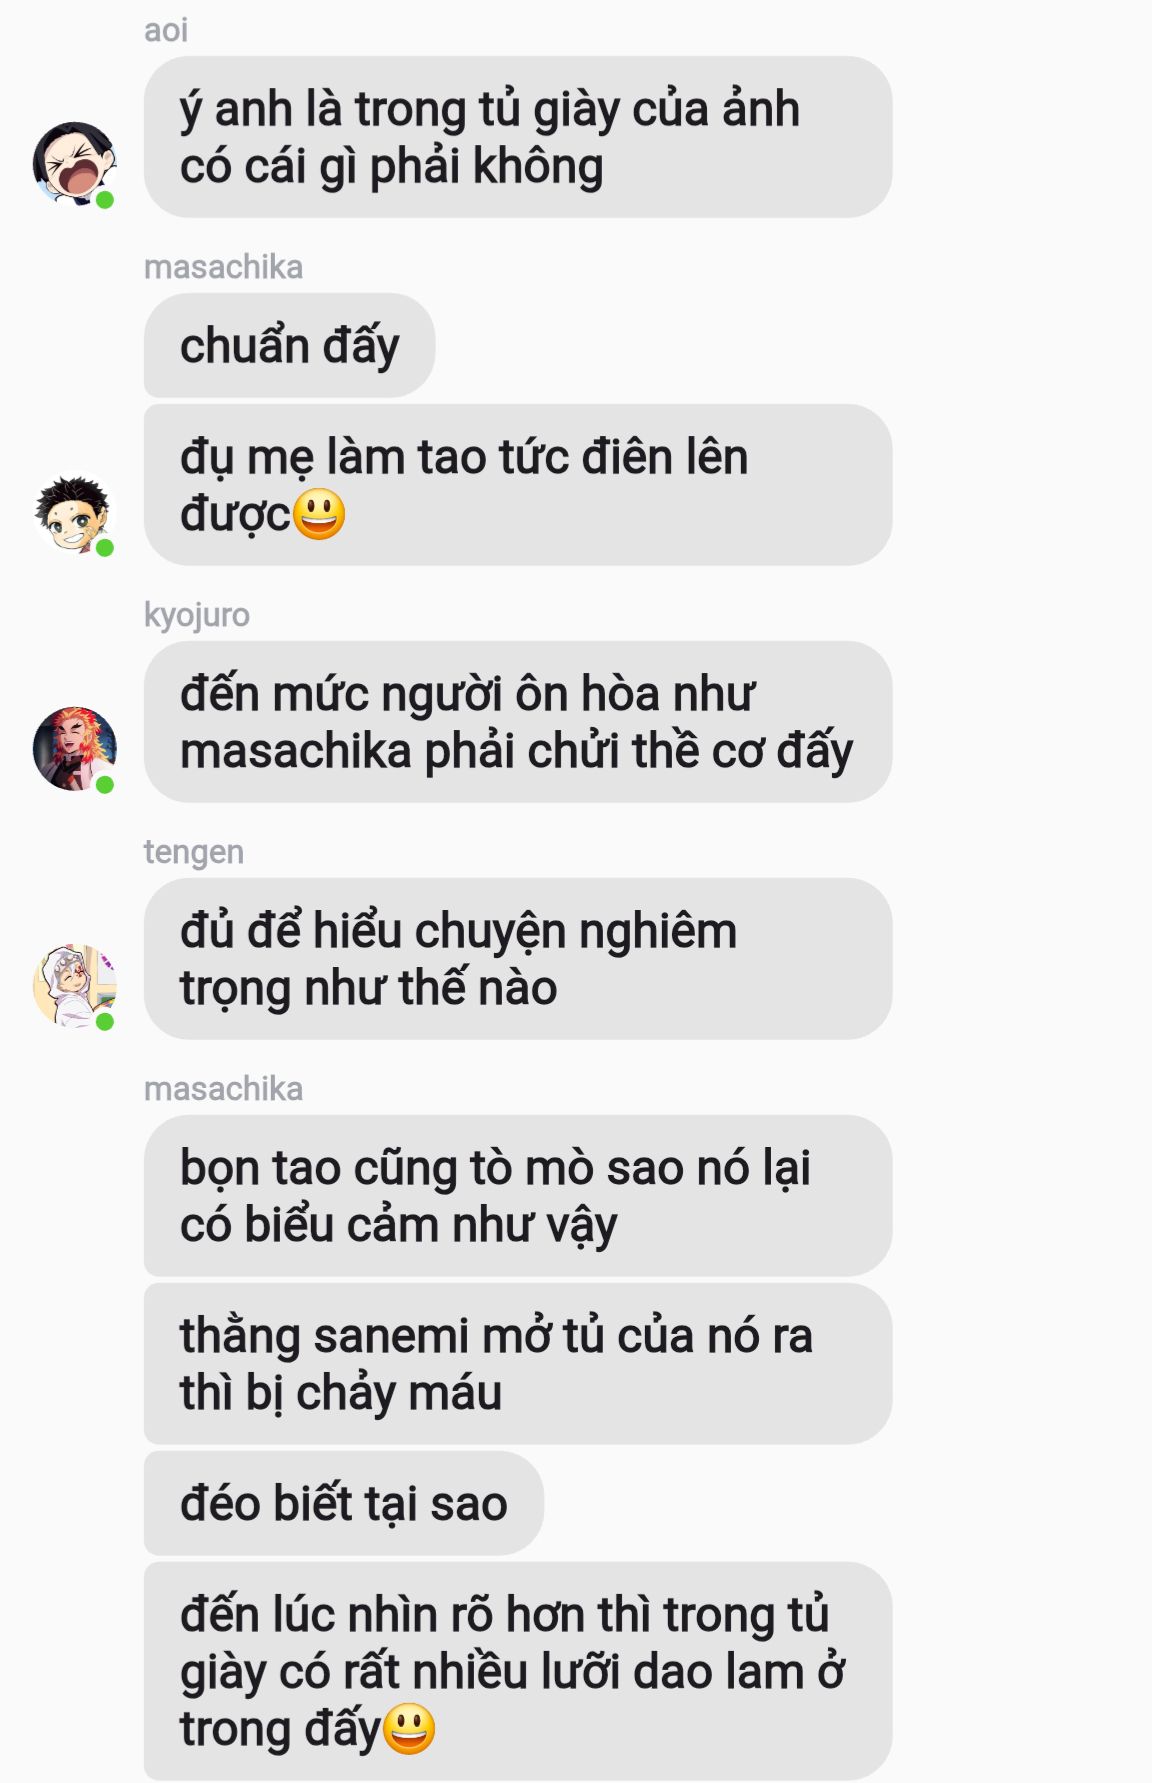Click the grinning emoji after "trong đấy"
Image resolution: width=1152 pixels, height=1783 pixels.
pos(409,1729)
